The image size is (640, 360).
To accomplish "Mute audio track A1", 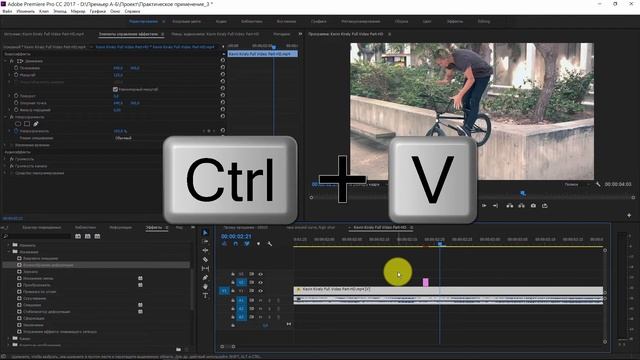I will 260,300.
